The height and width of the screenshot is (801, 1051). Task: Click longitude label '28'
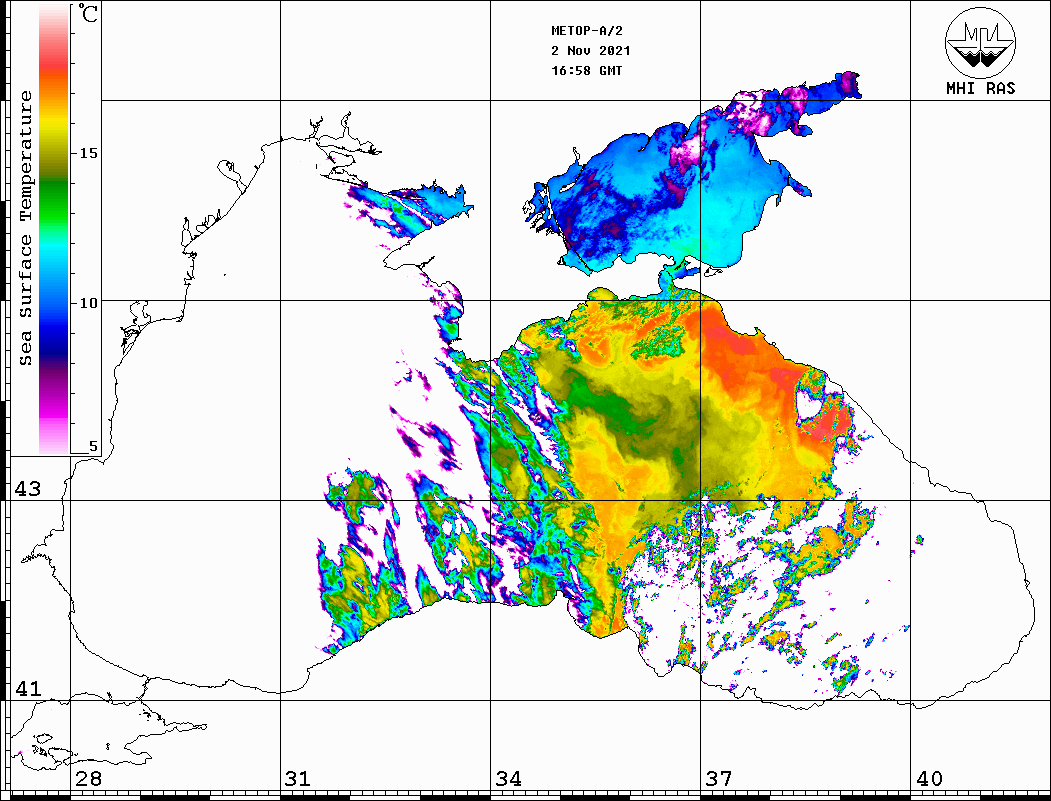pyautogui.click(x=88, y=779)
